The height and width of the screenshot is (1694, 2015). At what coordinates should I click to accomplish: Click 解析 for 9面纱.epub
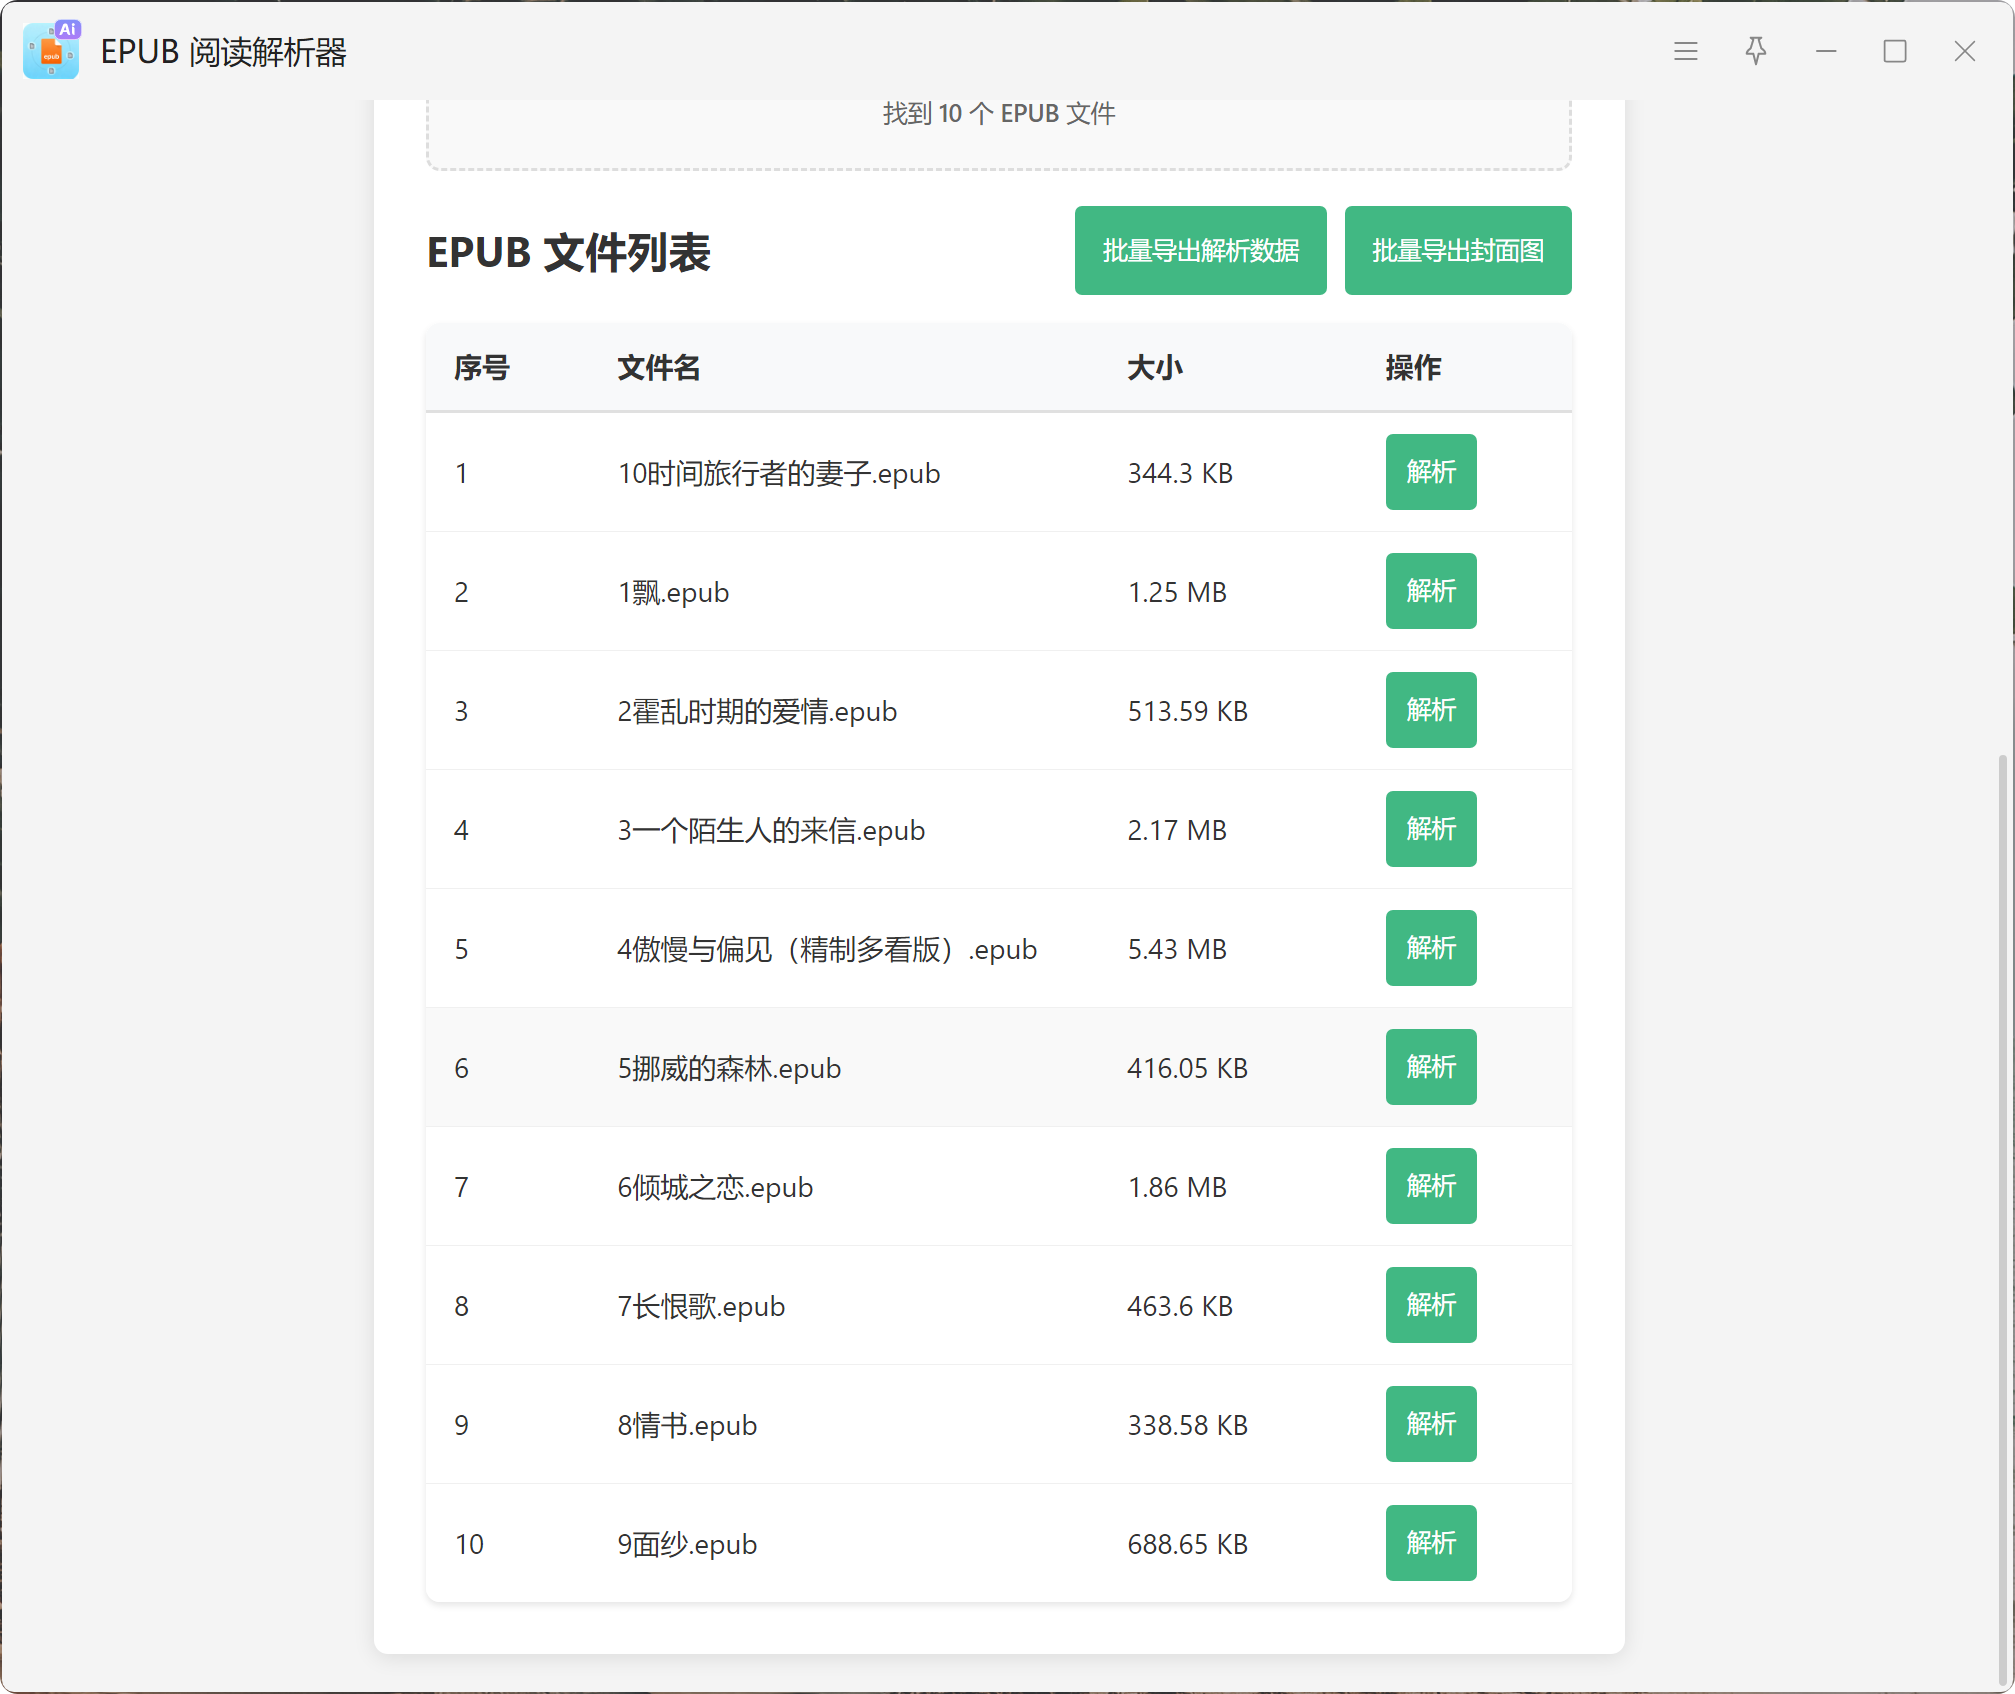coord(1430,1543)
